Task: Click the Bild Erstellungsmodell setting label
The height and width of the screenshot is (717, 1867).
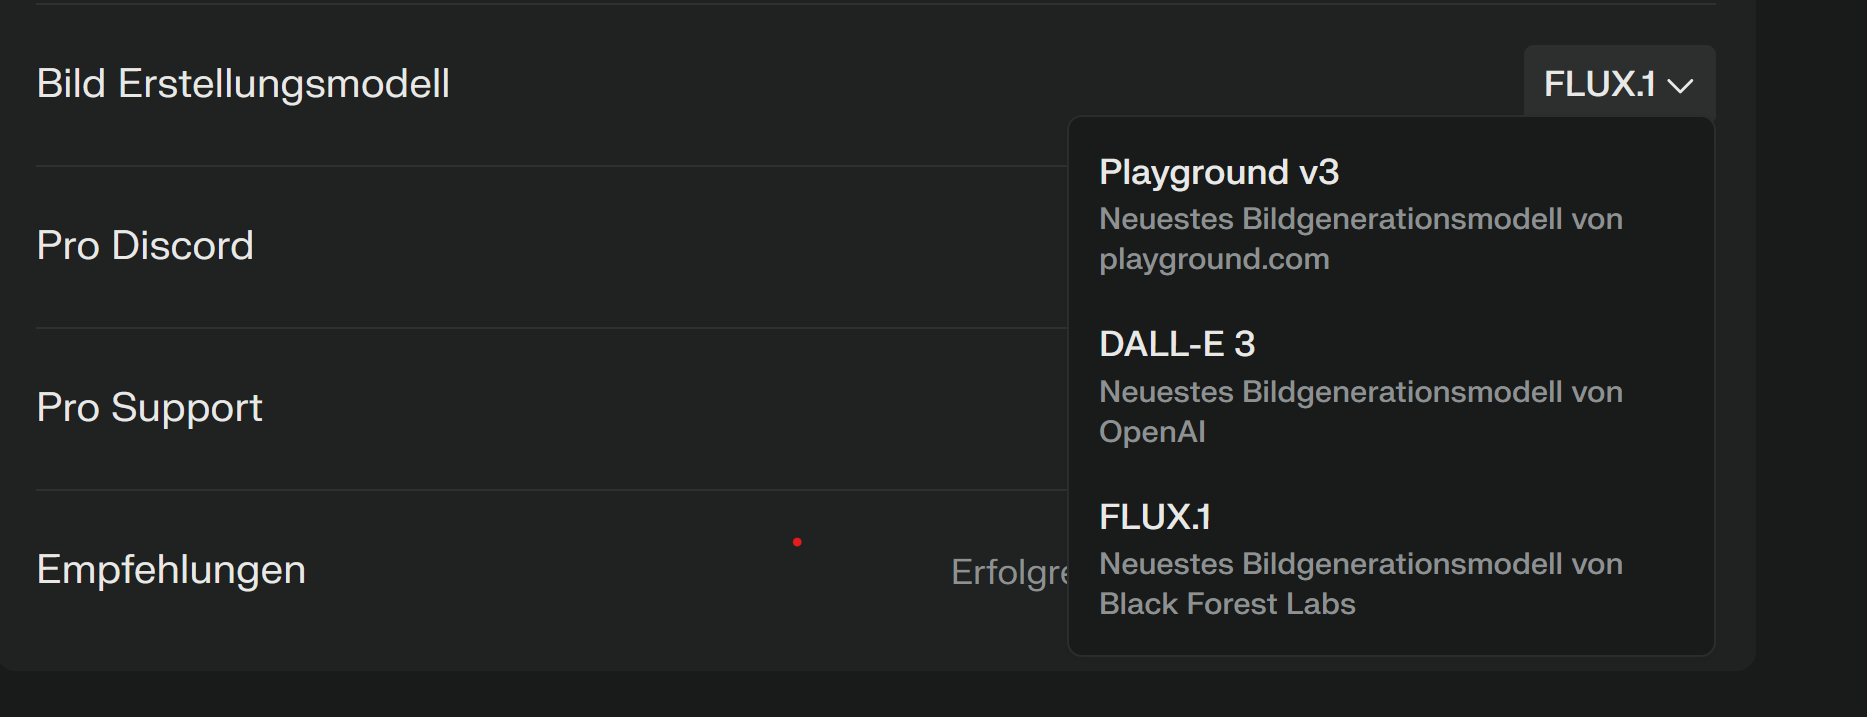Action: click(x=243, y=84)
